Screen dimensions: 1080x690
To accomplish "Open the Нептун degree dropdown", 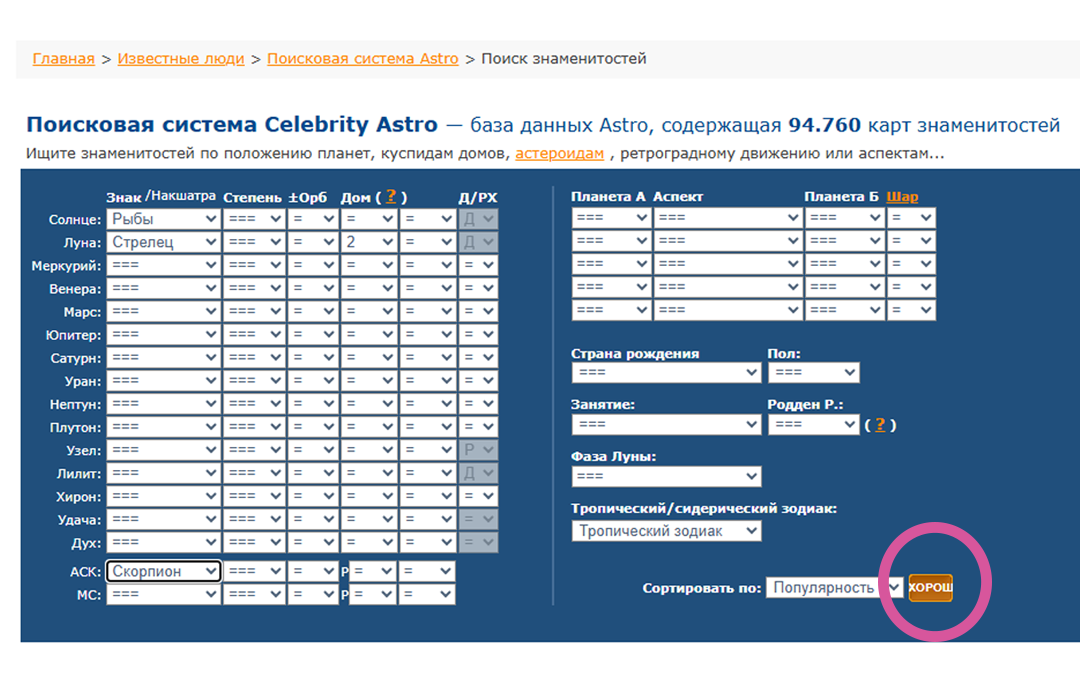I will click(x=253, y=404).
